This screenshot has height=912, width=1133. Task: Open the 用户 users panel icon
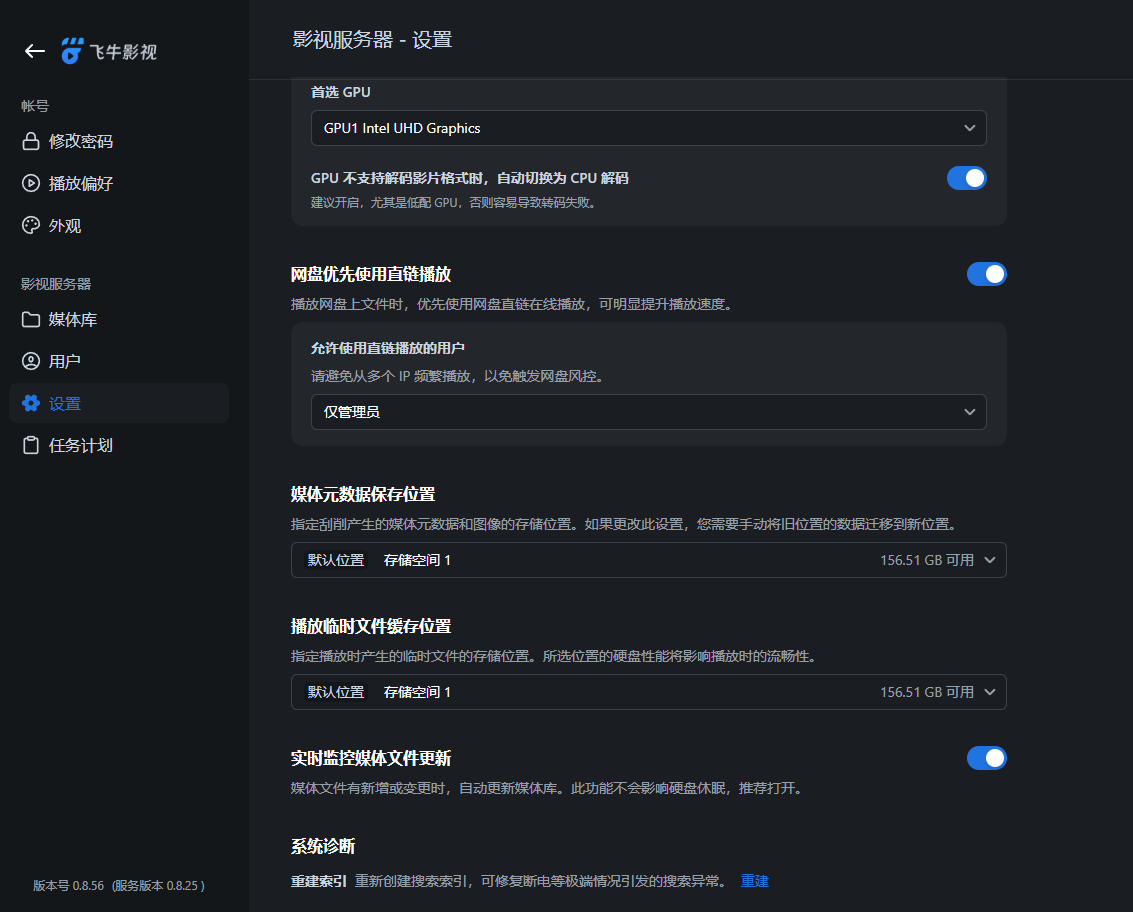point(29,361)
